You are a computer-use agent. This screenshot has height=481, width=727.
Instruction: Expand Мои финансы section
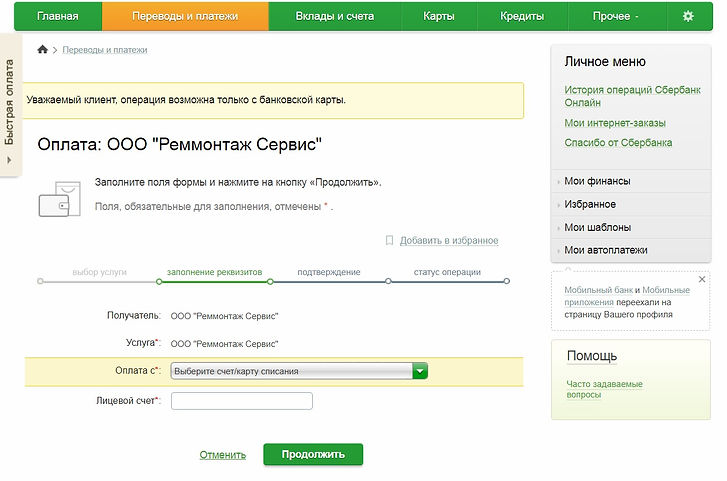coord(597,181)
